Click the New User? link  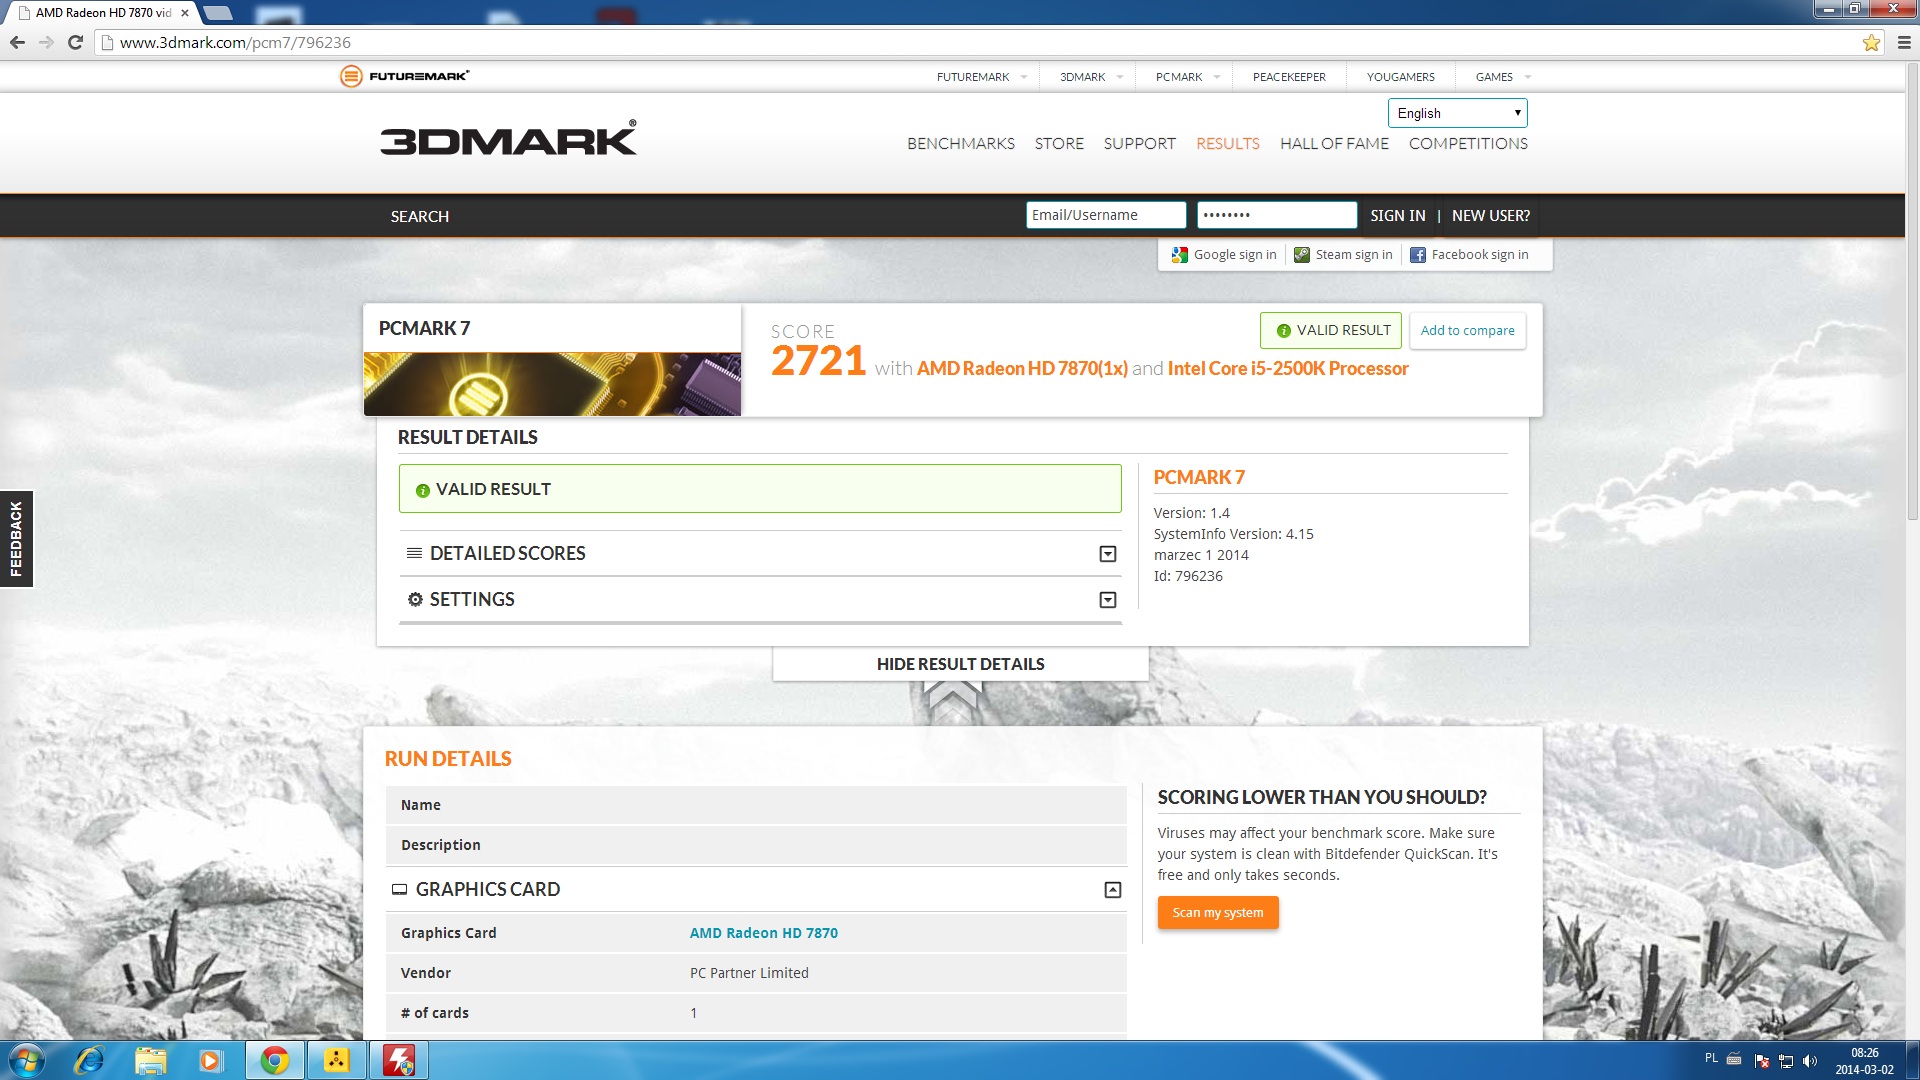[x=1490, y=216]
